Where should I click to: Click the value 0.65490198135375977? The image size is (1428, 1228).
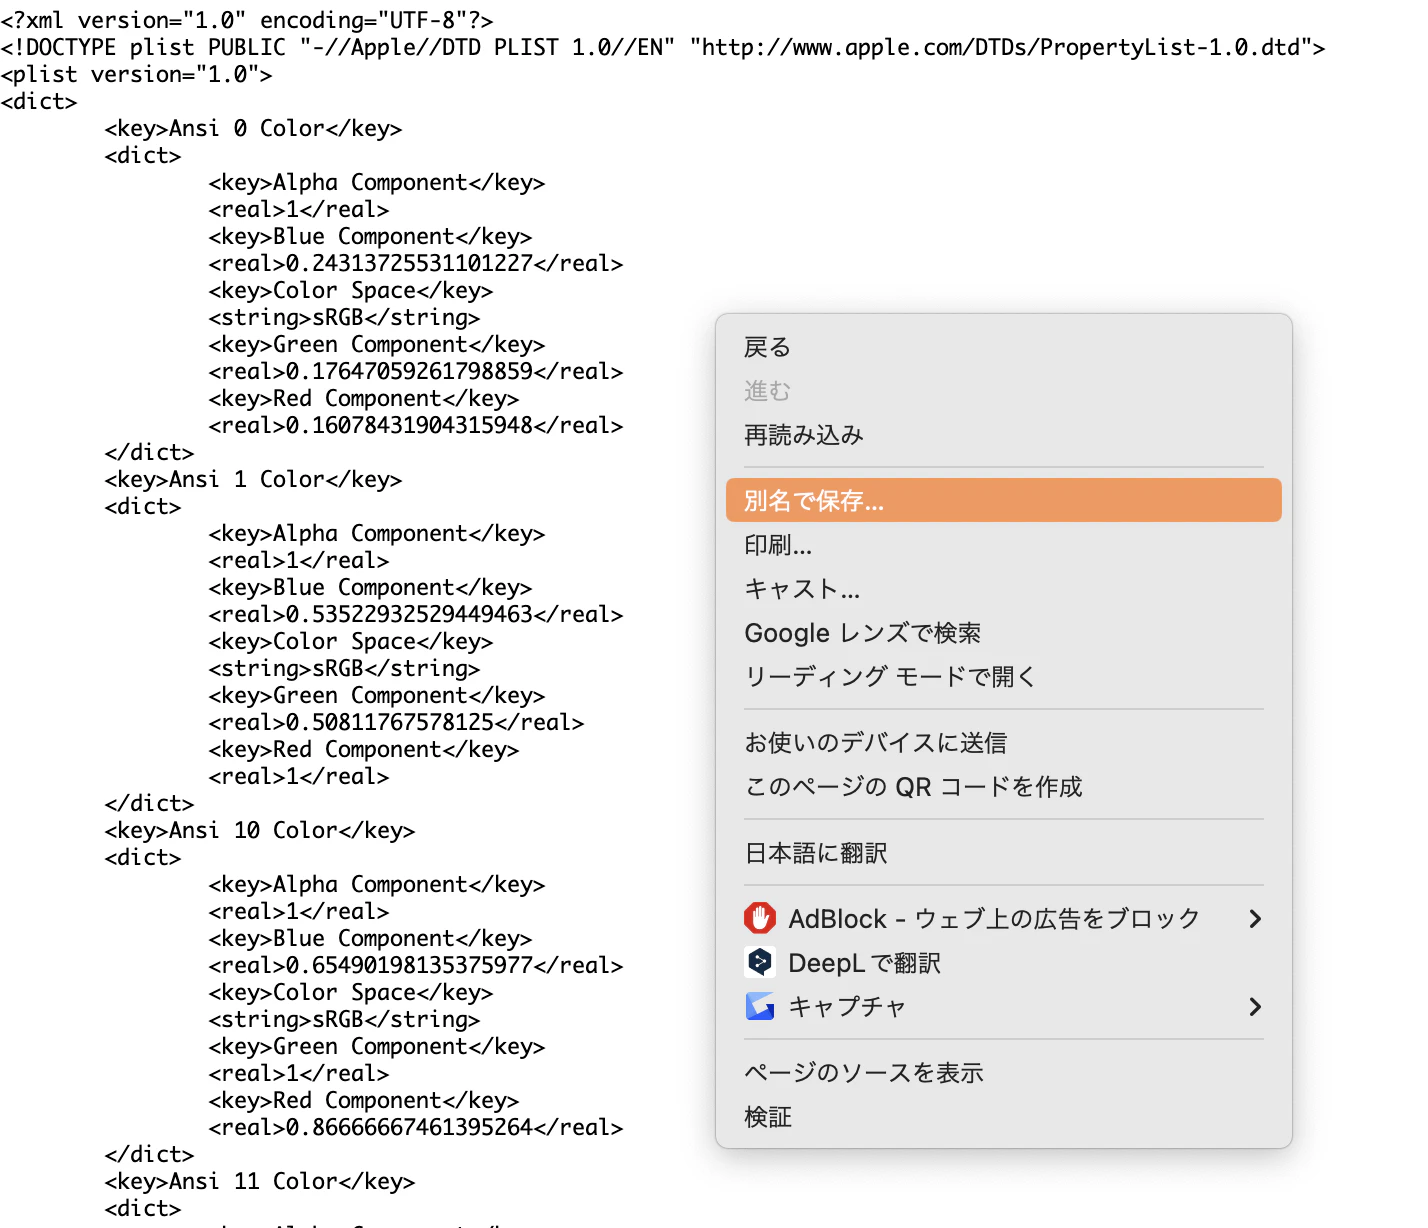[410, 965]
